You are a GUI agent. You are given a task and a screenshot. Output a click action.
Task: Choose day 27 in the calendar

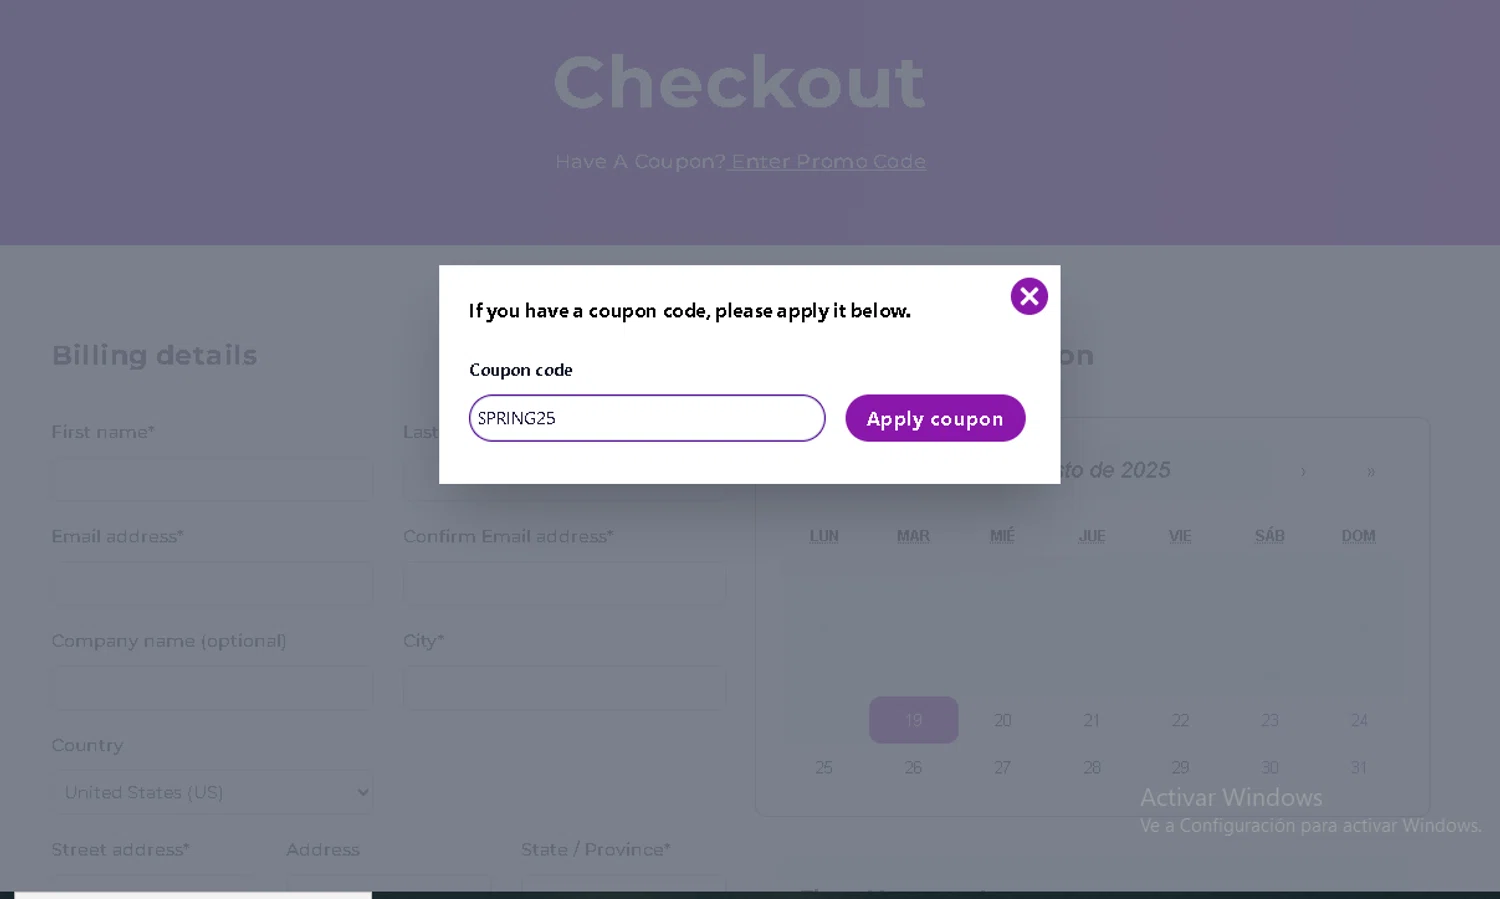[1002, 768]
